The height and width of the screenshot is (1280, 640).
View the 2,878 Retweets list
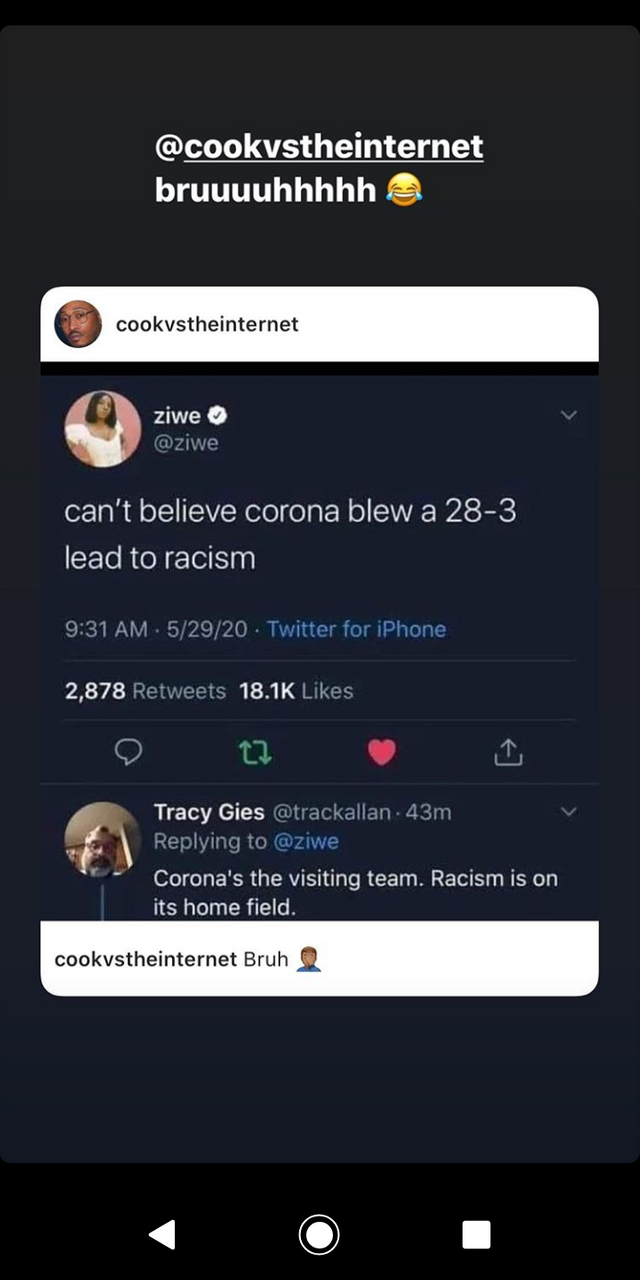coord(145,691)
